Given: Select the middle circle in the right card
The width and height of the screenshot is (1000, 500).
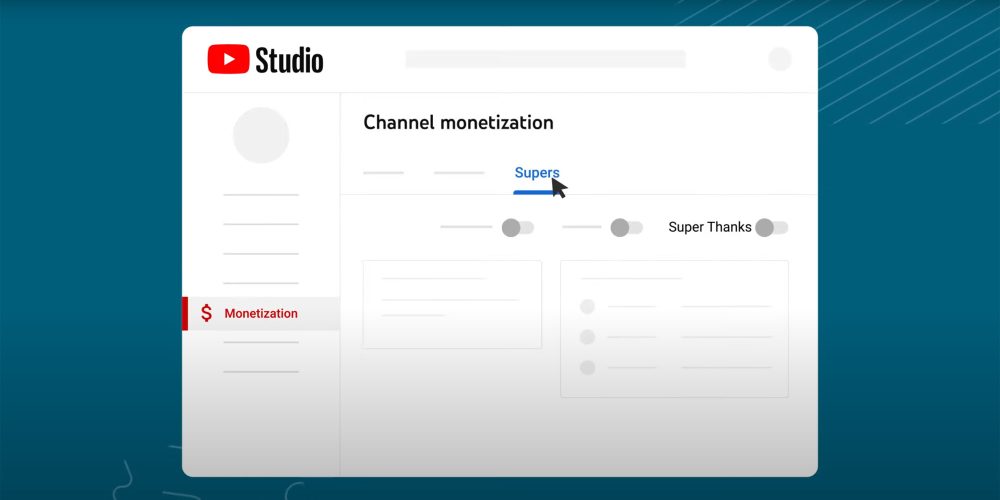Looking at the screenshot, I should pyautogui.click(x=587, y=337).
